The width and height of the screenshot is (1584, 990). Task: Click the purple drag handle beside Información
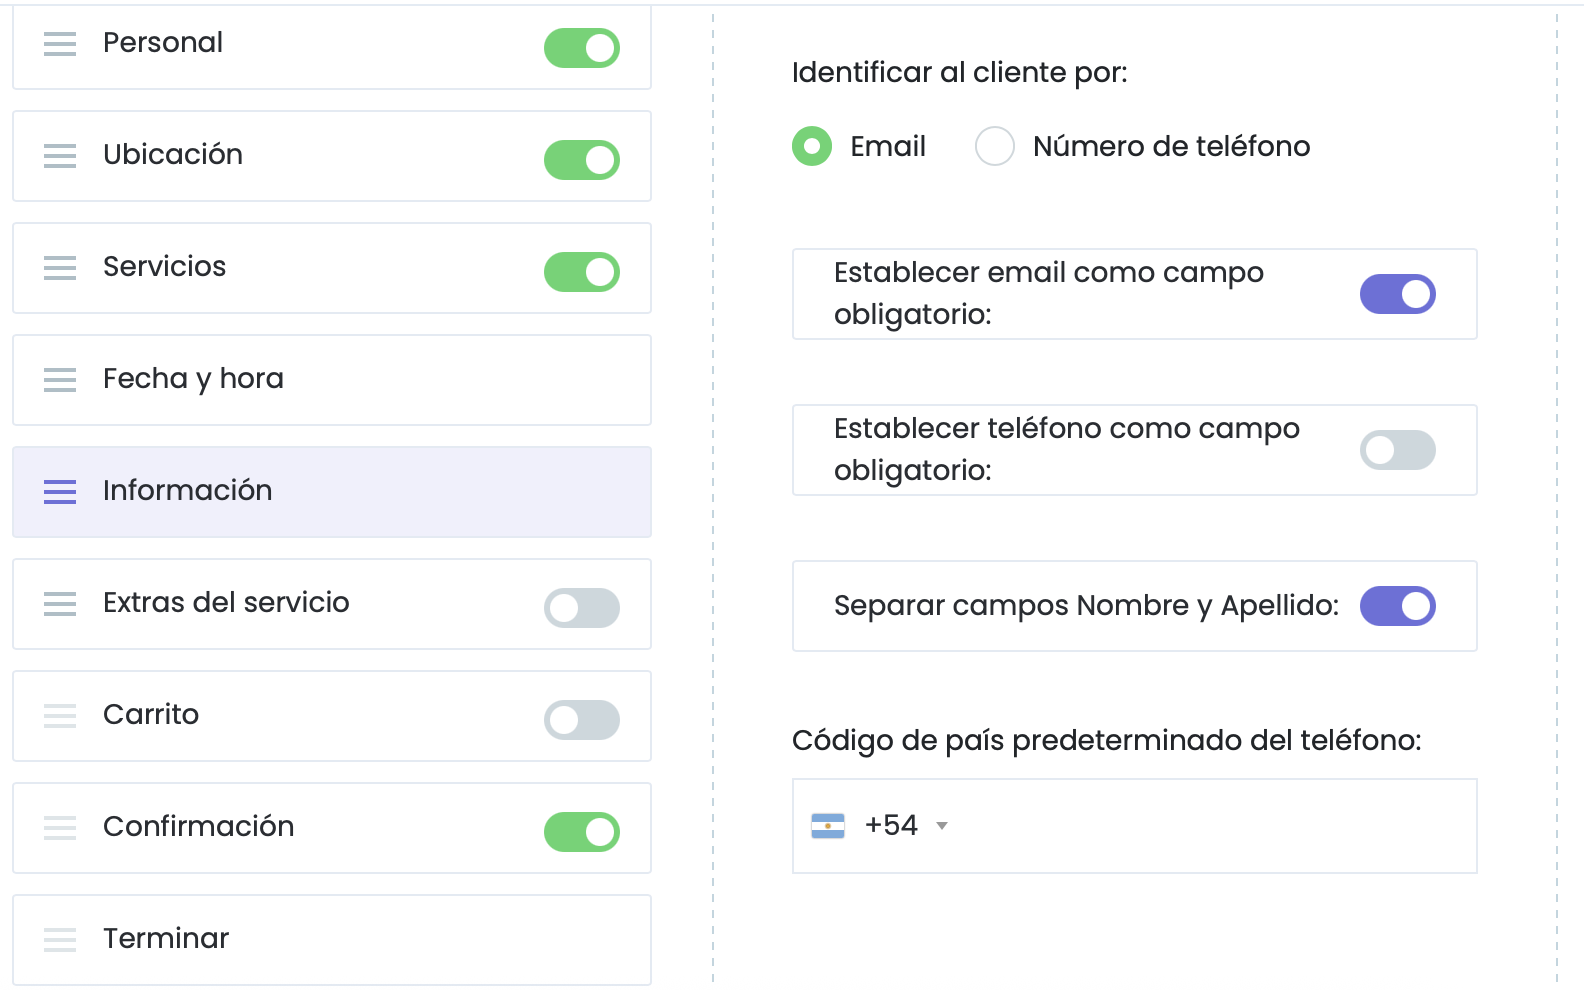pyautogui.click(x=60, y=492)
